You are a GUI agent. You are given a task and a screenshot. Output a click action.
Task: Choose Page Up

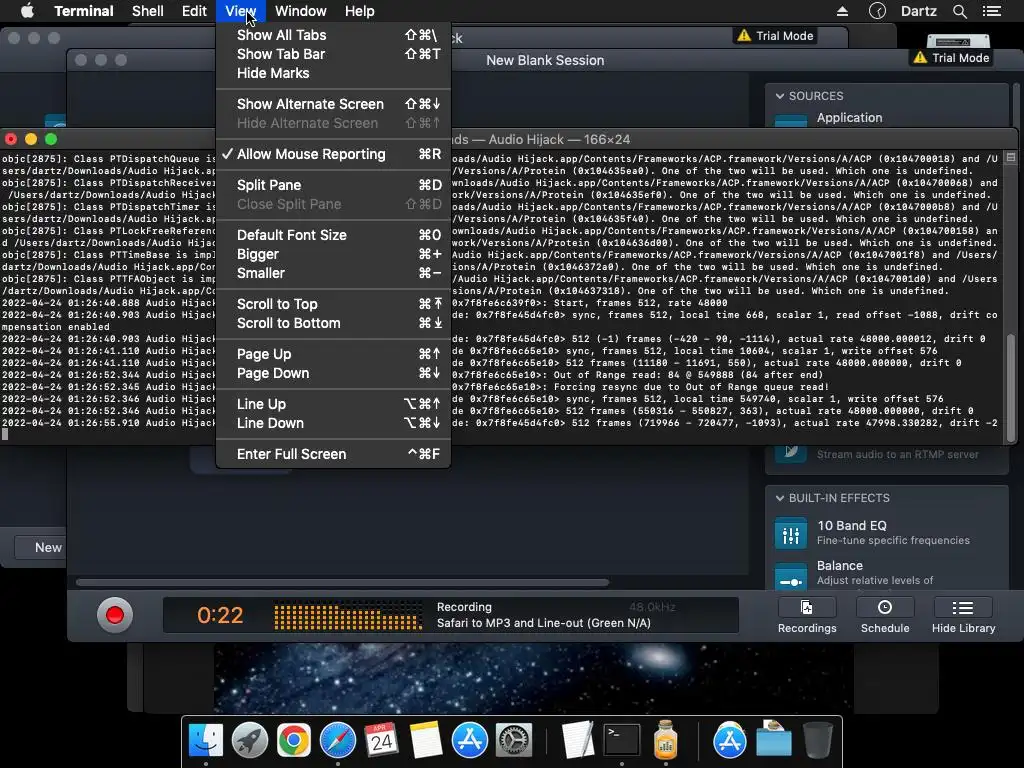point(333,354)
